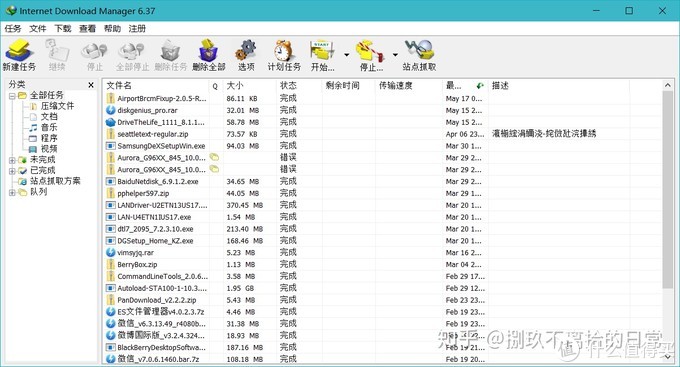The image size is (680, 367).
Task: Select 文档 category
Action: click(49, 117)
